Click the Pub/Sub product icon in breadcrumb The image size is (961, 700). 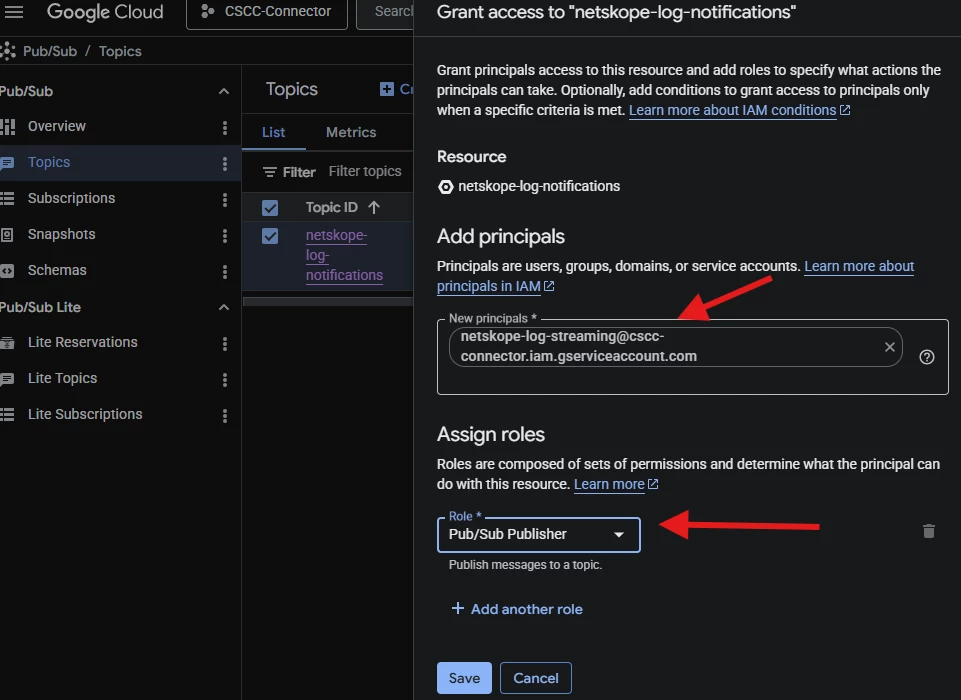click(8, 51)
